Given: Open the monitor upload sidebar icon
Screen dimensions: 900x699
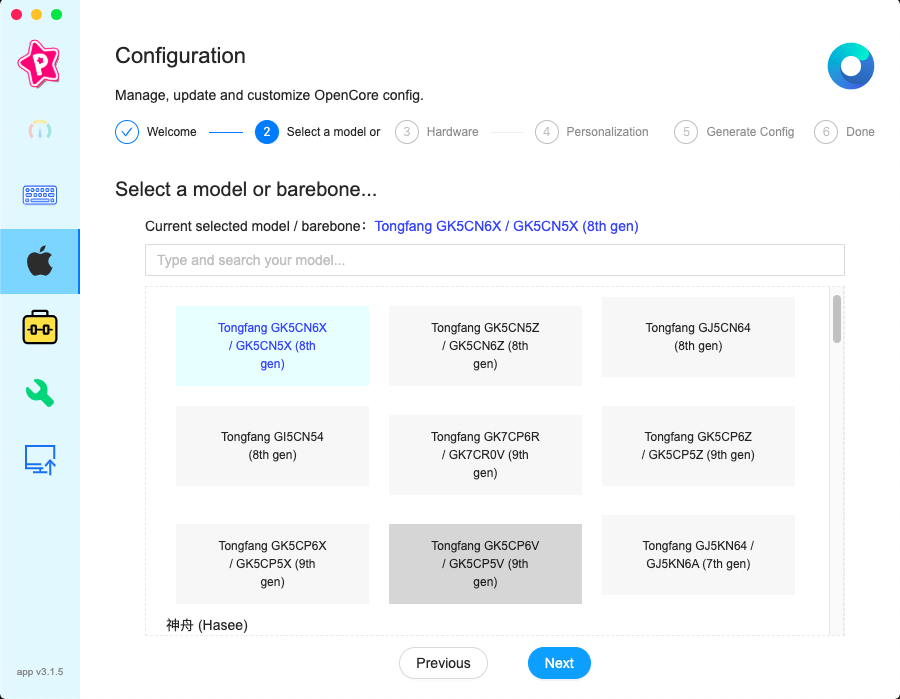Looking at the screenshot, I should (x=39, y=459).
